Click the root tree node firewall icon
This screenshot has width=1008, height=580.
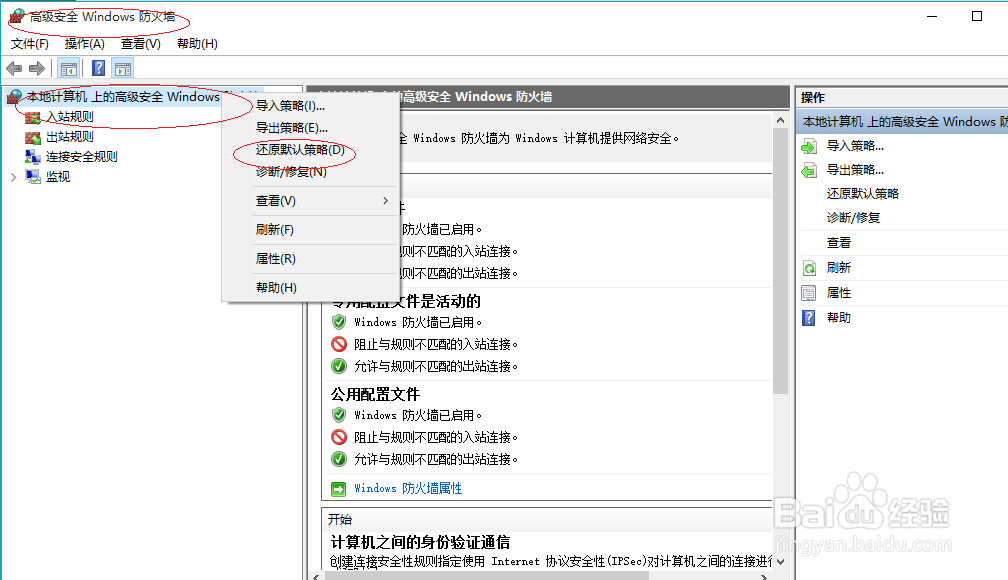coord(14,97)
